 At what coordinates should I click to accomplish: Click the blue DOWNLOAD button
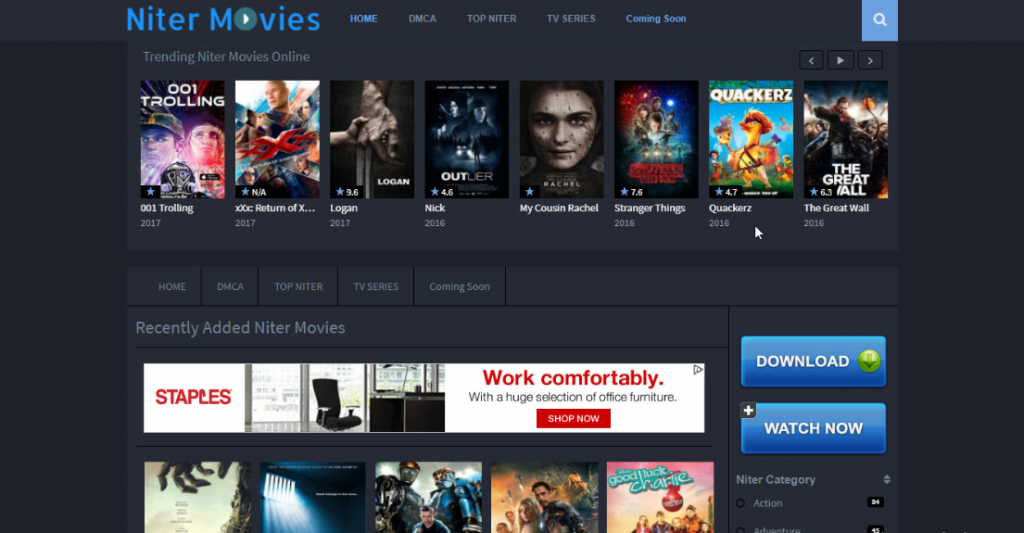[813, 361]
